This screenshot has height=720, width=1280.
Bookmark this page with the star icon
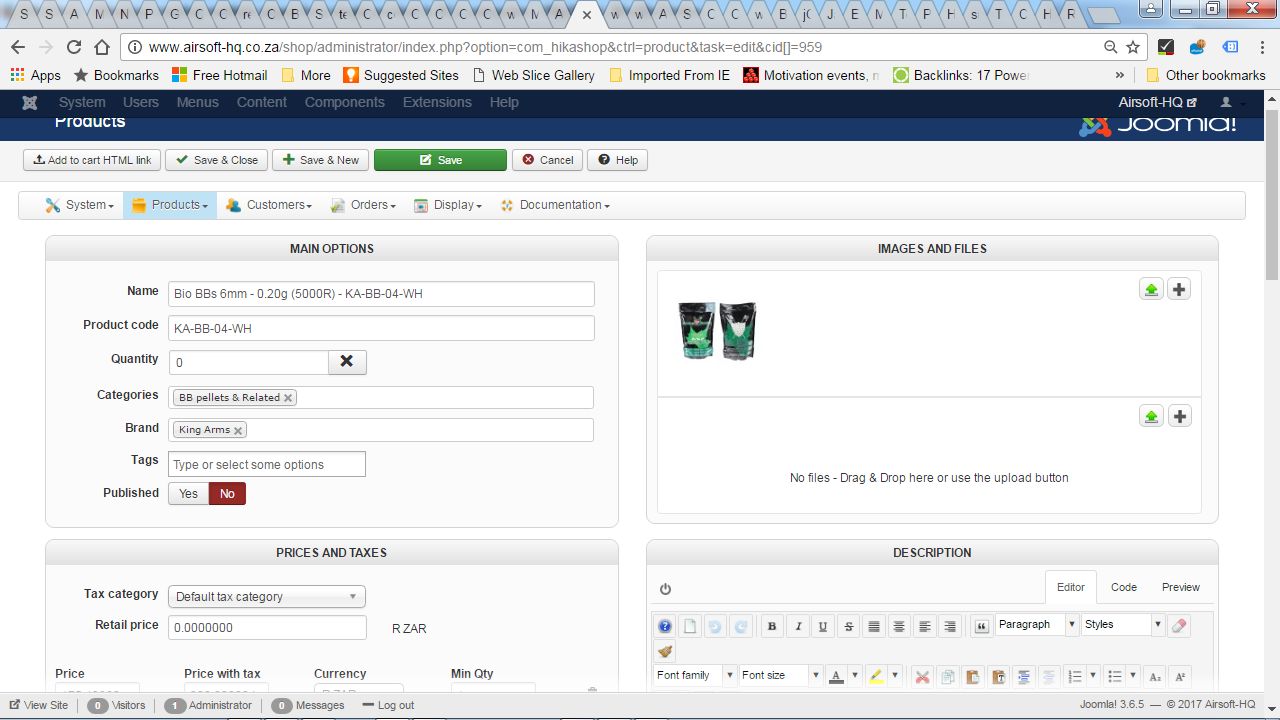point(1133,47)
